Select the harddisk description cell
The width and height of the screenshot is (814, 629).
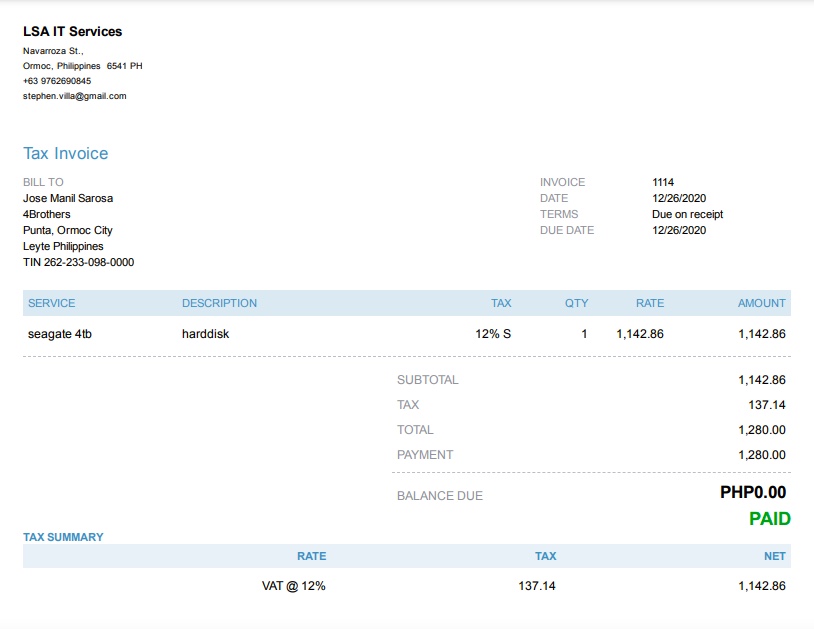(205, 334)
